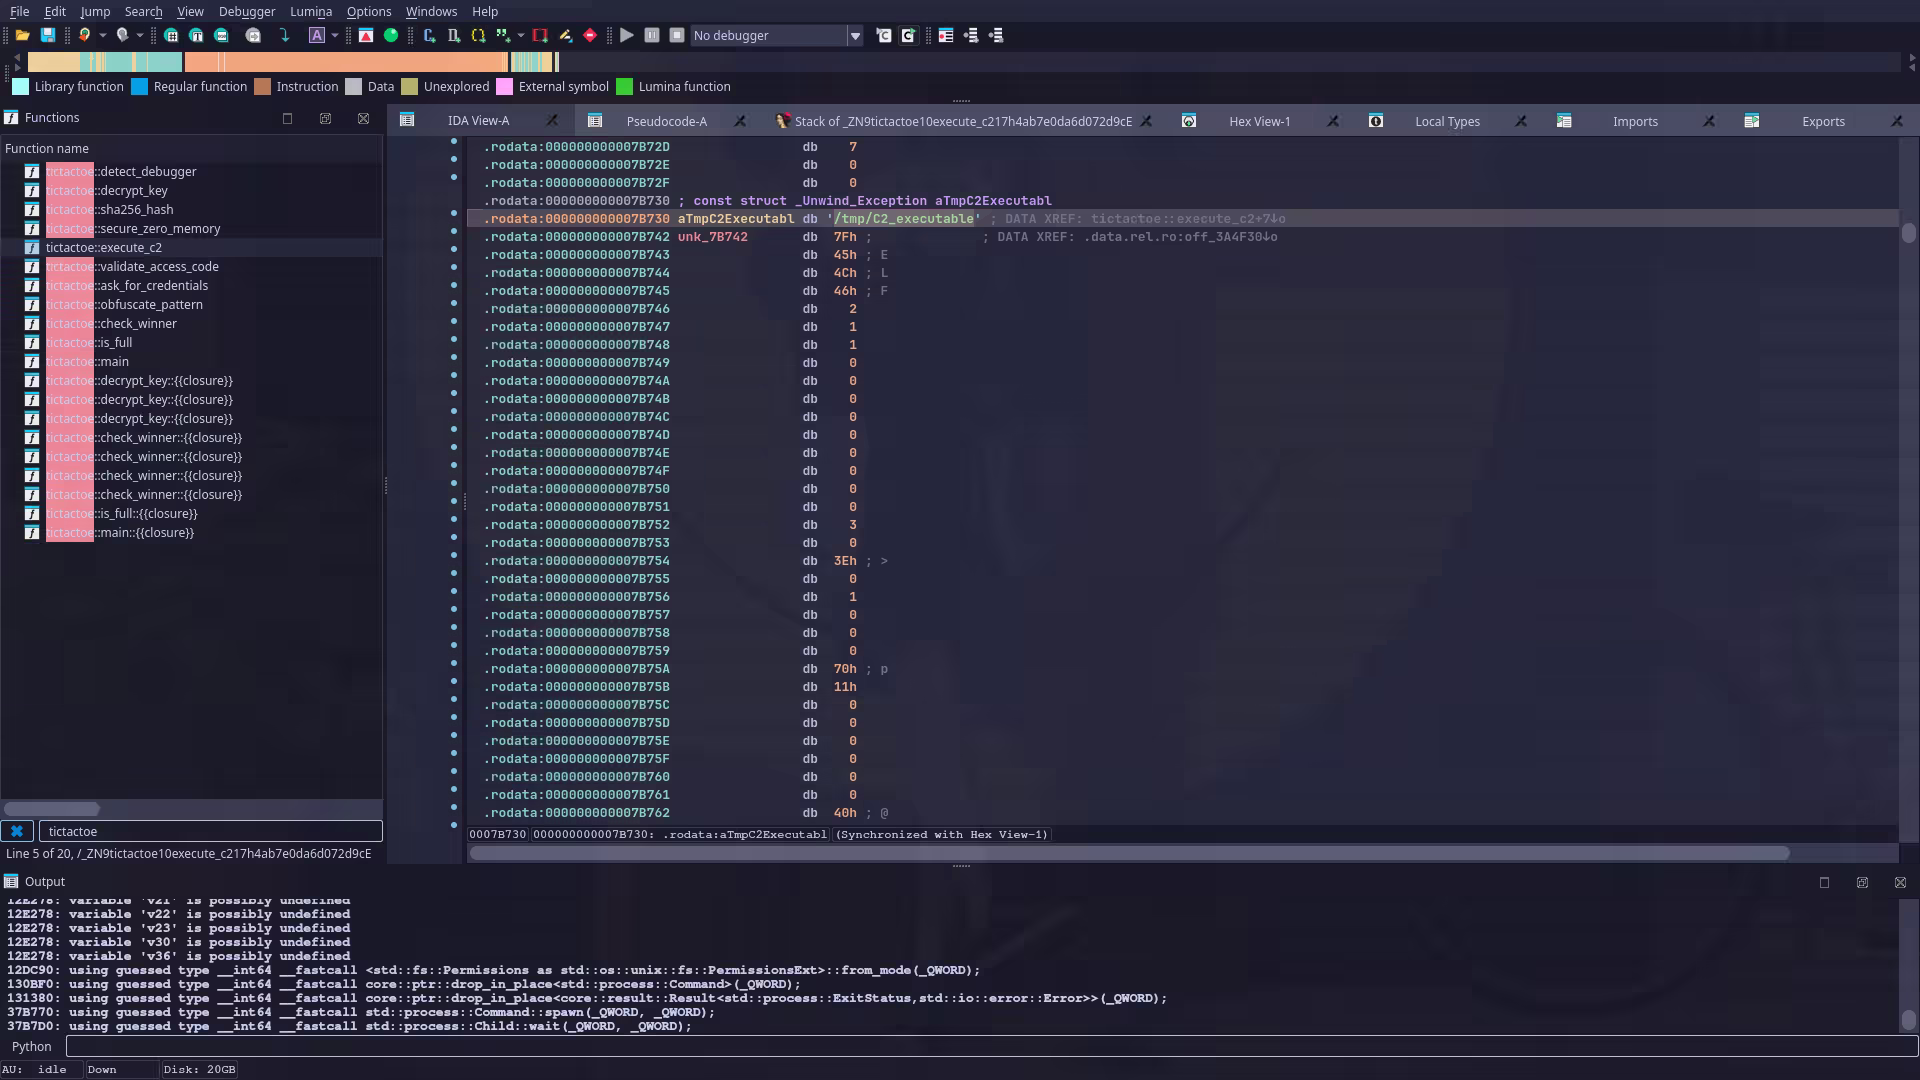This screenshot has width=1920, height=1080.
Task: Click the open file folder icon
Action: coord(22,35)
